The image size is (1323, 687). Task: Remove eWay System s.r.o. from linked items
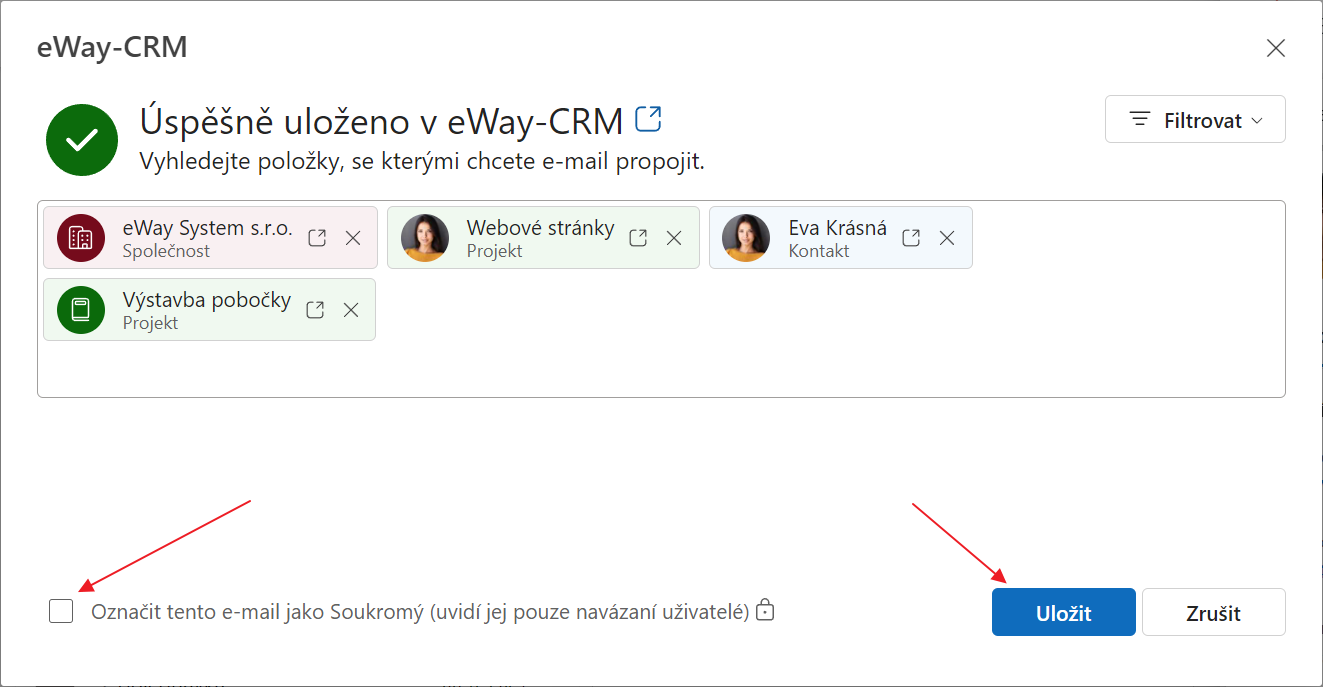(x=353, y=238)
